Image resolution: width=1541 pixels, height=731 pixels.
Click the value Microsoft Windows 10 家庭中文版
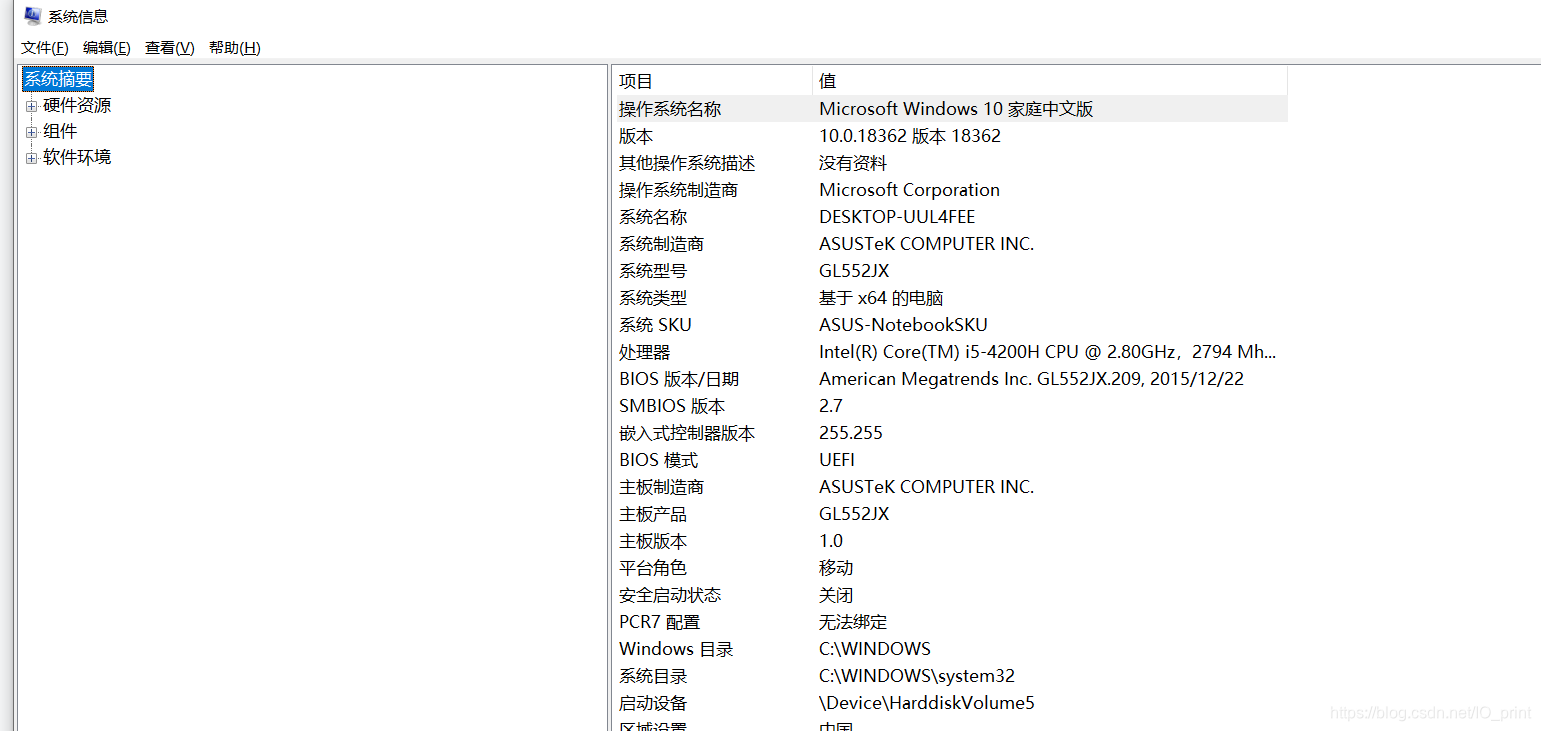coord(956,109)
